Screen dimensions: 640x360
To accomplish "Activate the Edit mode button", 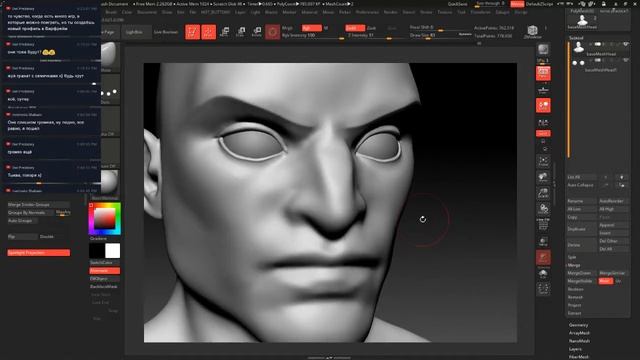I will point(192,32).
